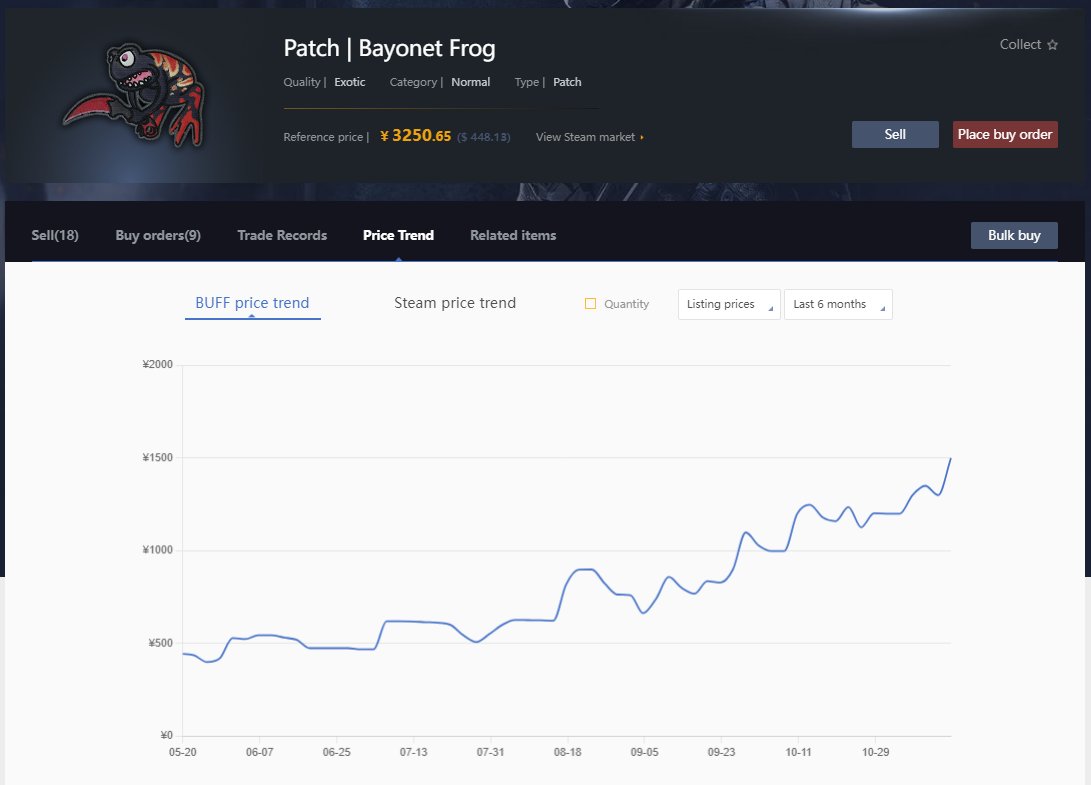Switch to the Buy orders(9) tab
The image size is (1091, 785).
(158, 235)
